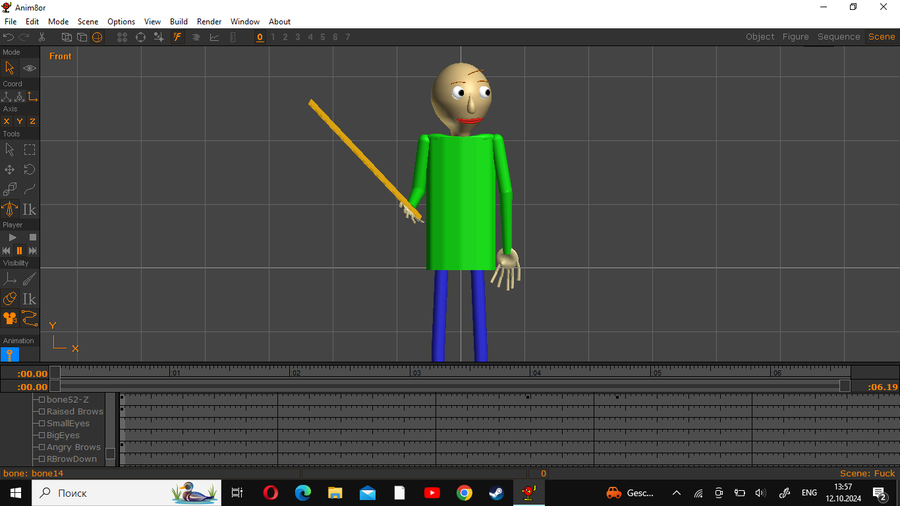
Task: Play the animation
Action: 13,238
